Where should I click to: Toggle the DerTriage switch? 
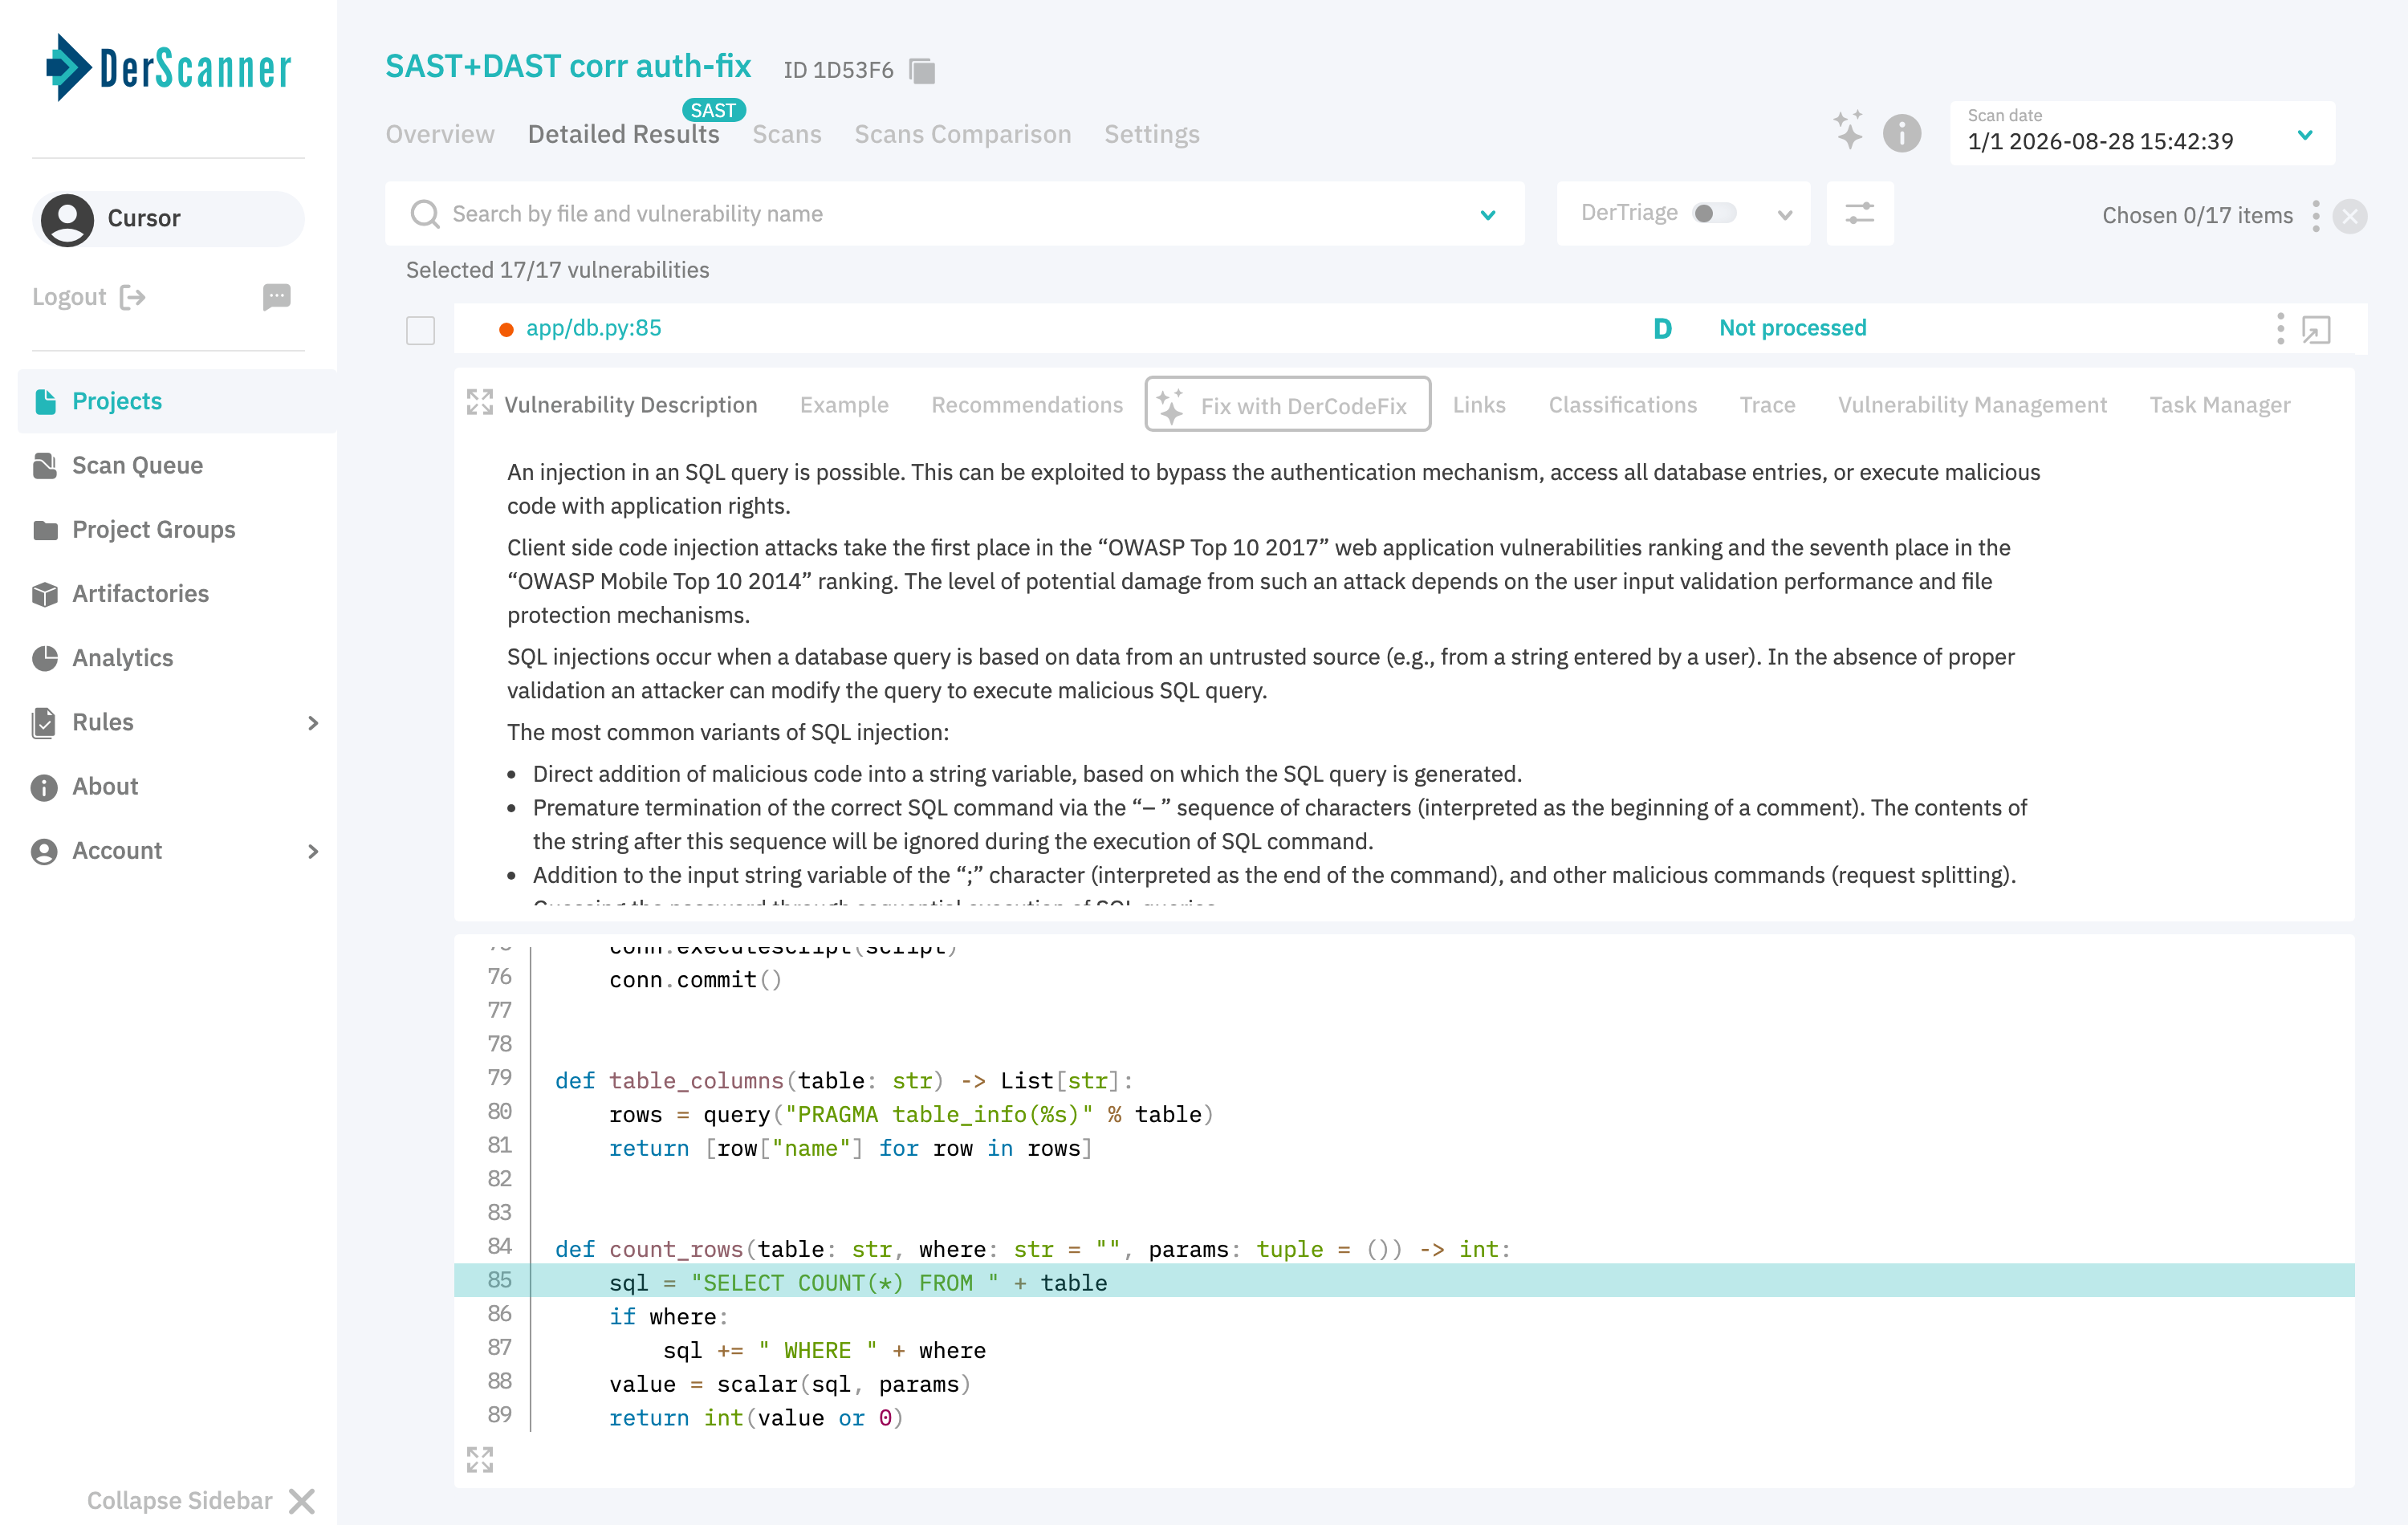[x=1714, y=213]
